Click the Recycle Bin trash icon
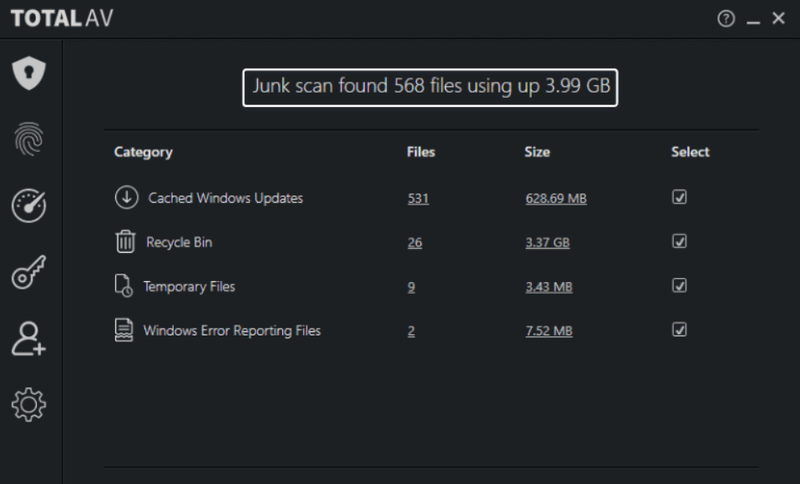 (126, 242)
